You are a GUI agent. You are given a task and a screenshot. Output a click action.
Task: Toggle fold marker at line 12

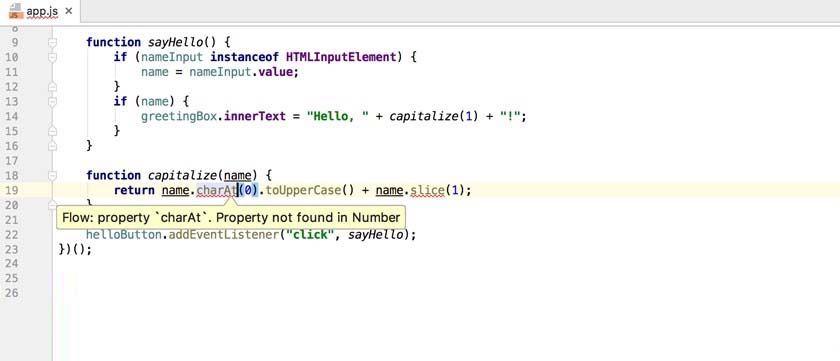(52, 86)
